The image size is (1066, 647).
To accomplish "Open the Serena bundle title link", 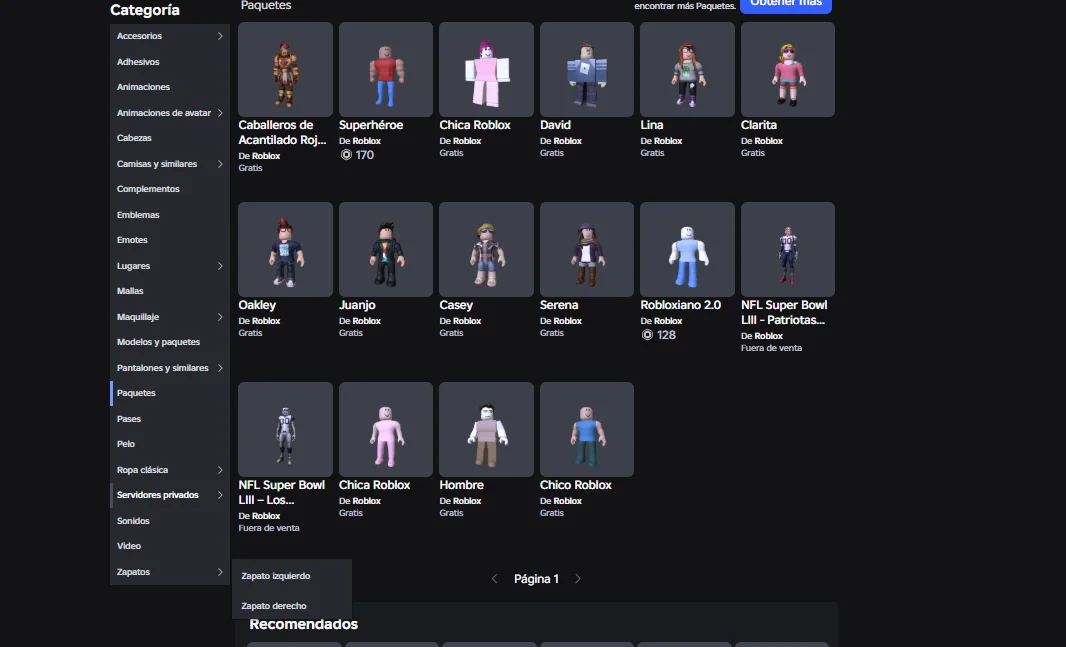I will [x=561, y=305].
